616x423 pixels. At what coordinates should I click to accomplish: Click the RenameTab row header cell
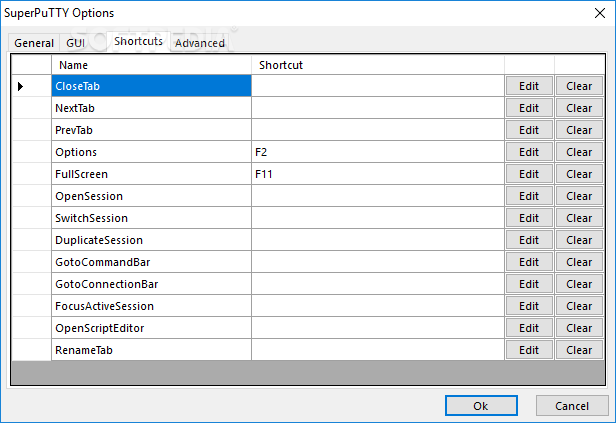tap(31, 350)
